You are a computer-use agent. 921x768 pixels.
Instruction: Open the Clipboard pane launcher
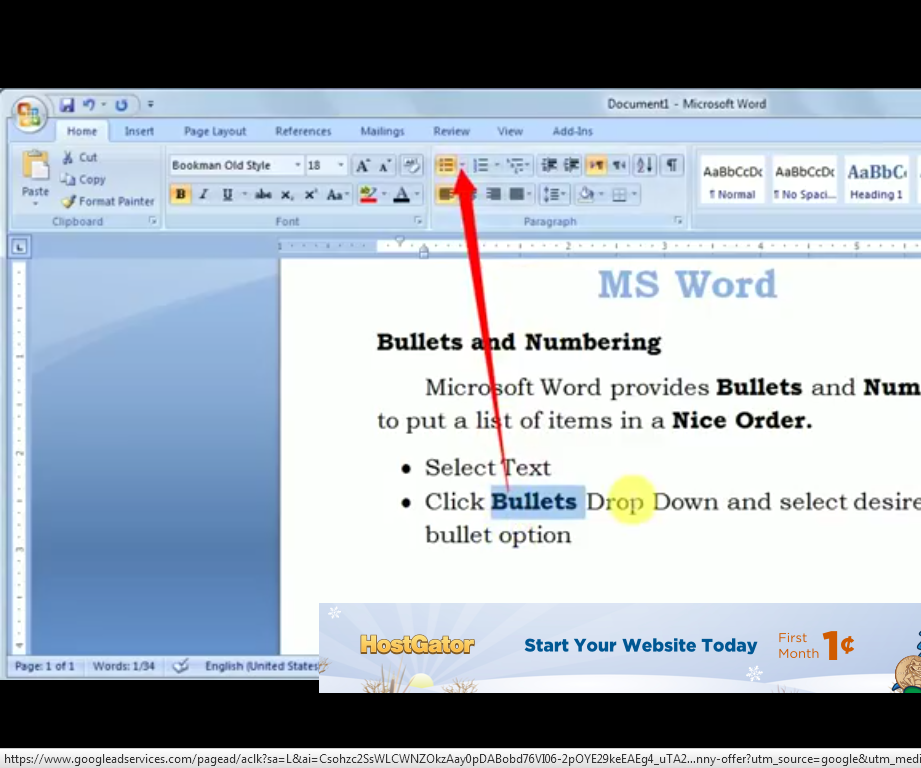(153, 221)
